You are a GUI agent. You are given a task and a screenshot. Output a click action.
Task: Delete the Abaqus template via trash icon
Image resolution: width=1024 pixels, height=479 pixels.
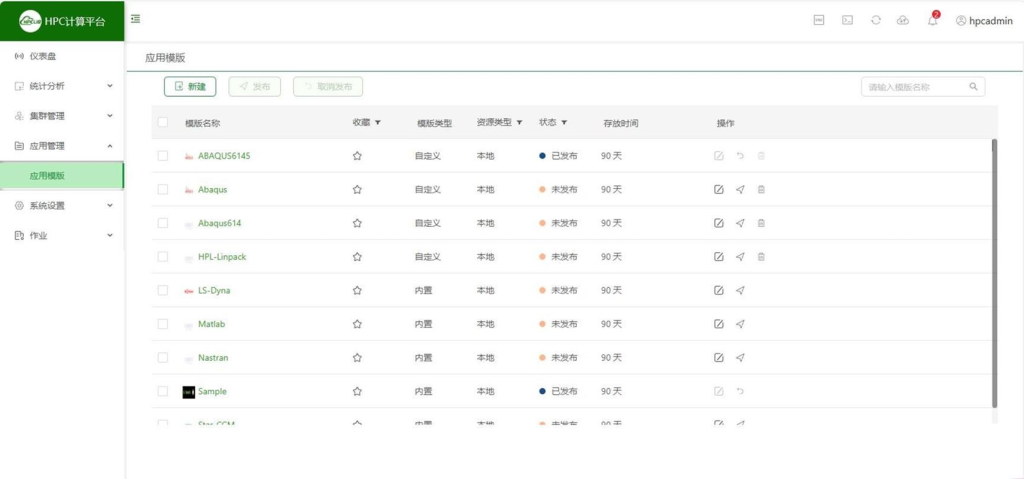(x=761, y=190)
